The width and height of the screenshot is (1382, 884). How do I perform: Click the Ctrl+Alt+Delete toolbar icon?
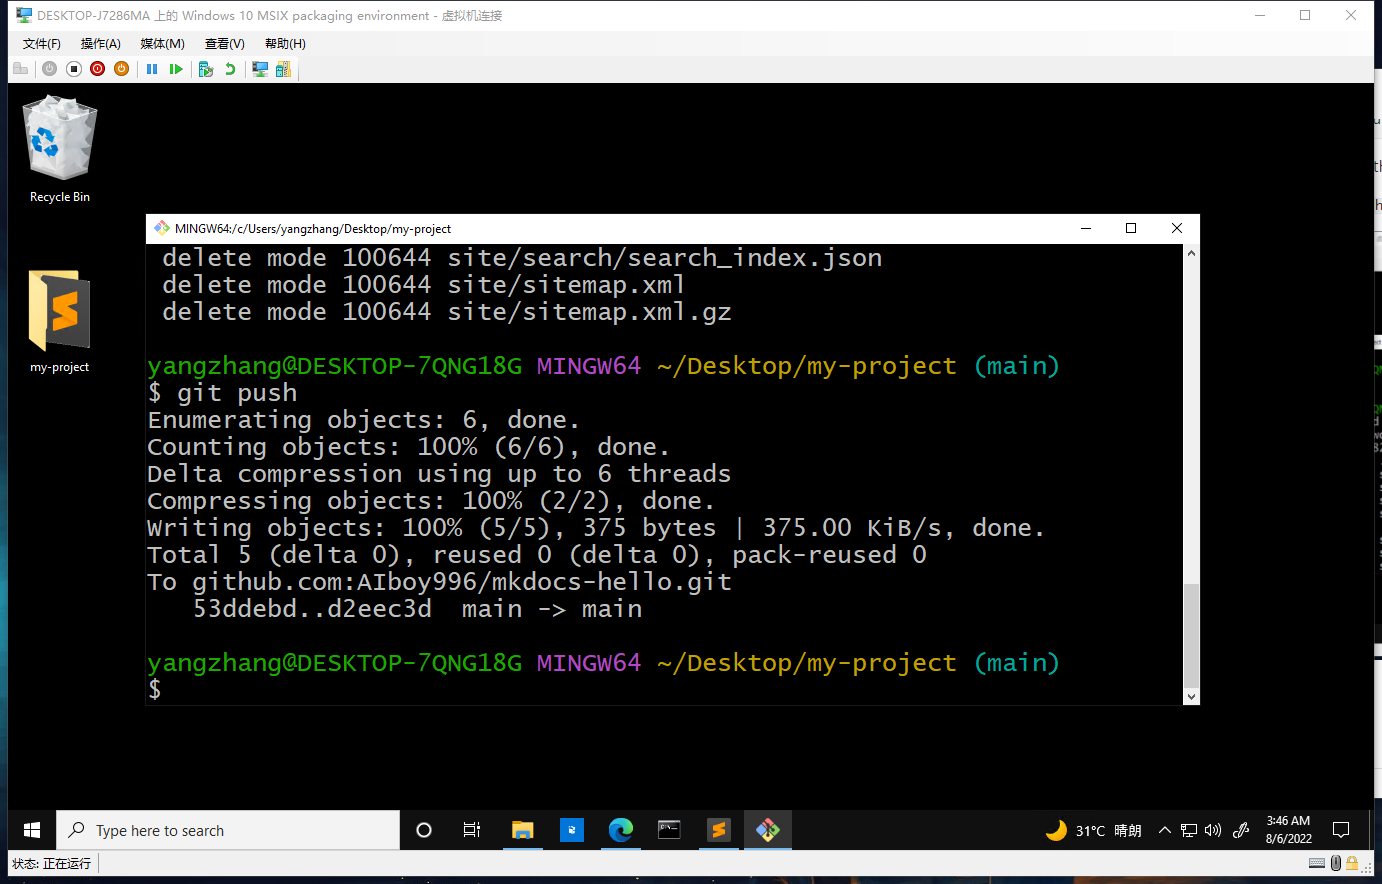[x=20, y=69]
